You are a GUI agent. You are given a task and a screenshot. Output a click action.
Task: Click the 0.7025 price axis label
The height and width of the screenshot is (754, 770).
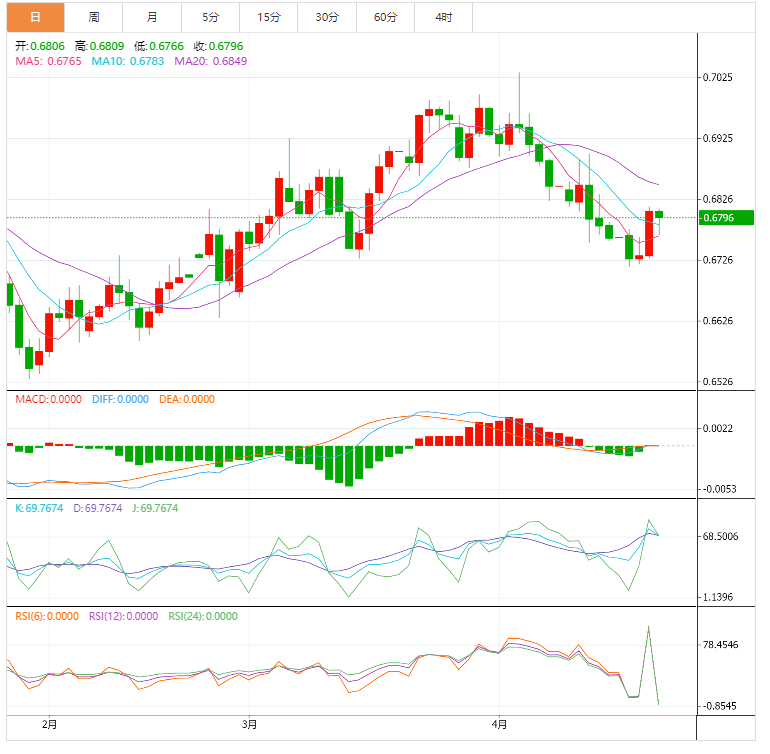(717, 77)
